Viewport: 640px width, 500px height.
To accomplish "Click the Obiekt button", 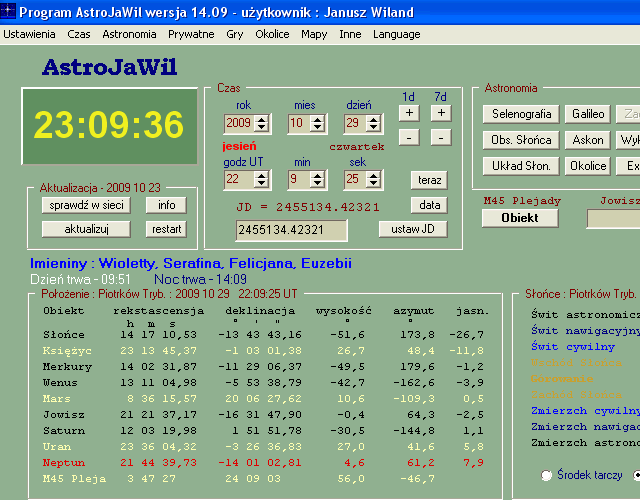I will coord(520,218).
